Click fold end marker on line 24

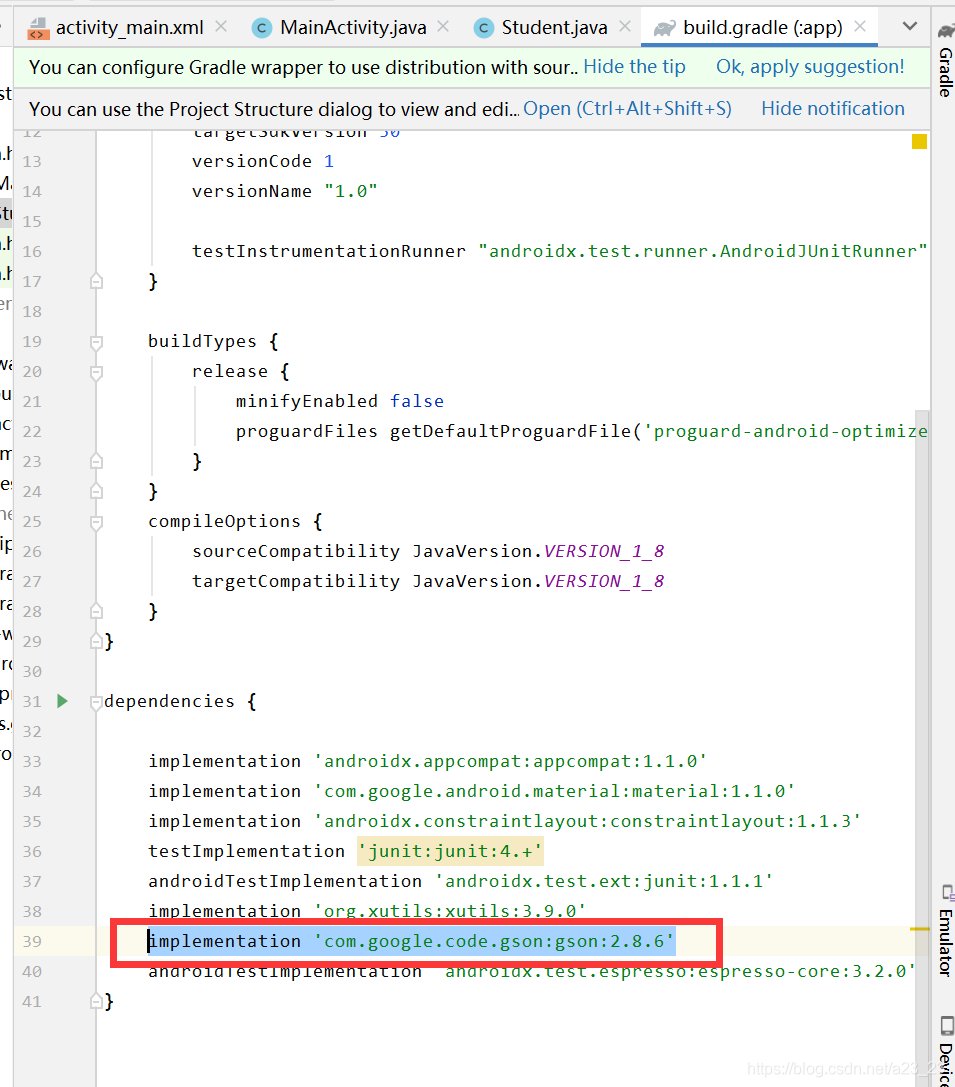(96, 492)
